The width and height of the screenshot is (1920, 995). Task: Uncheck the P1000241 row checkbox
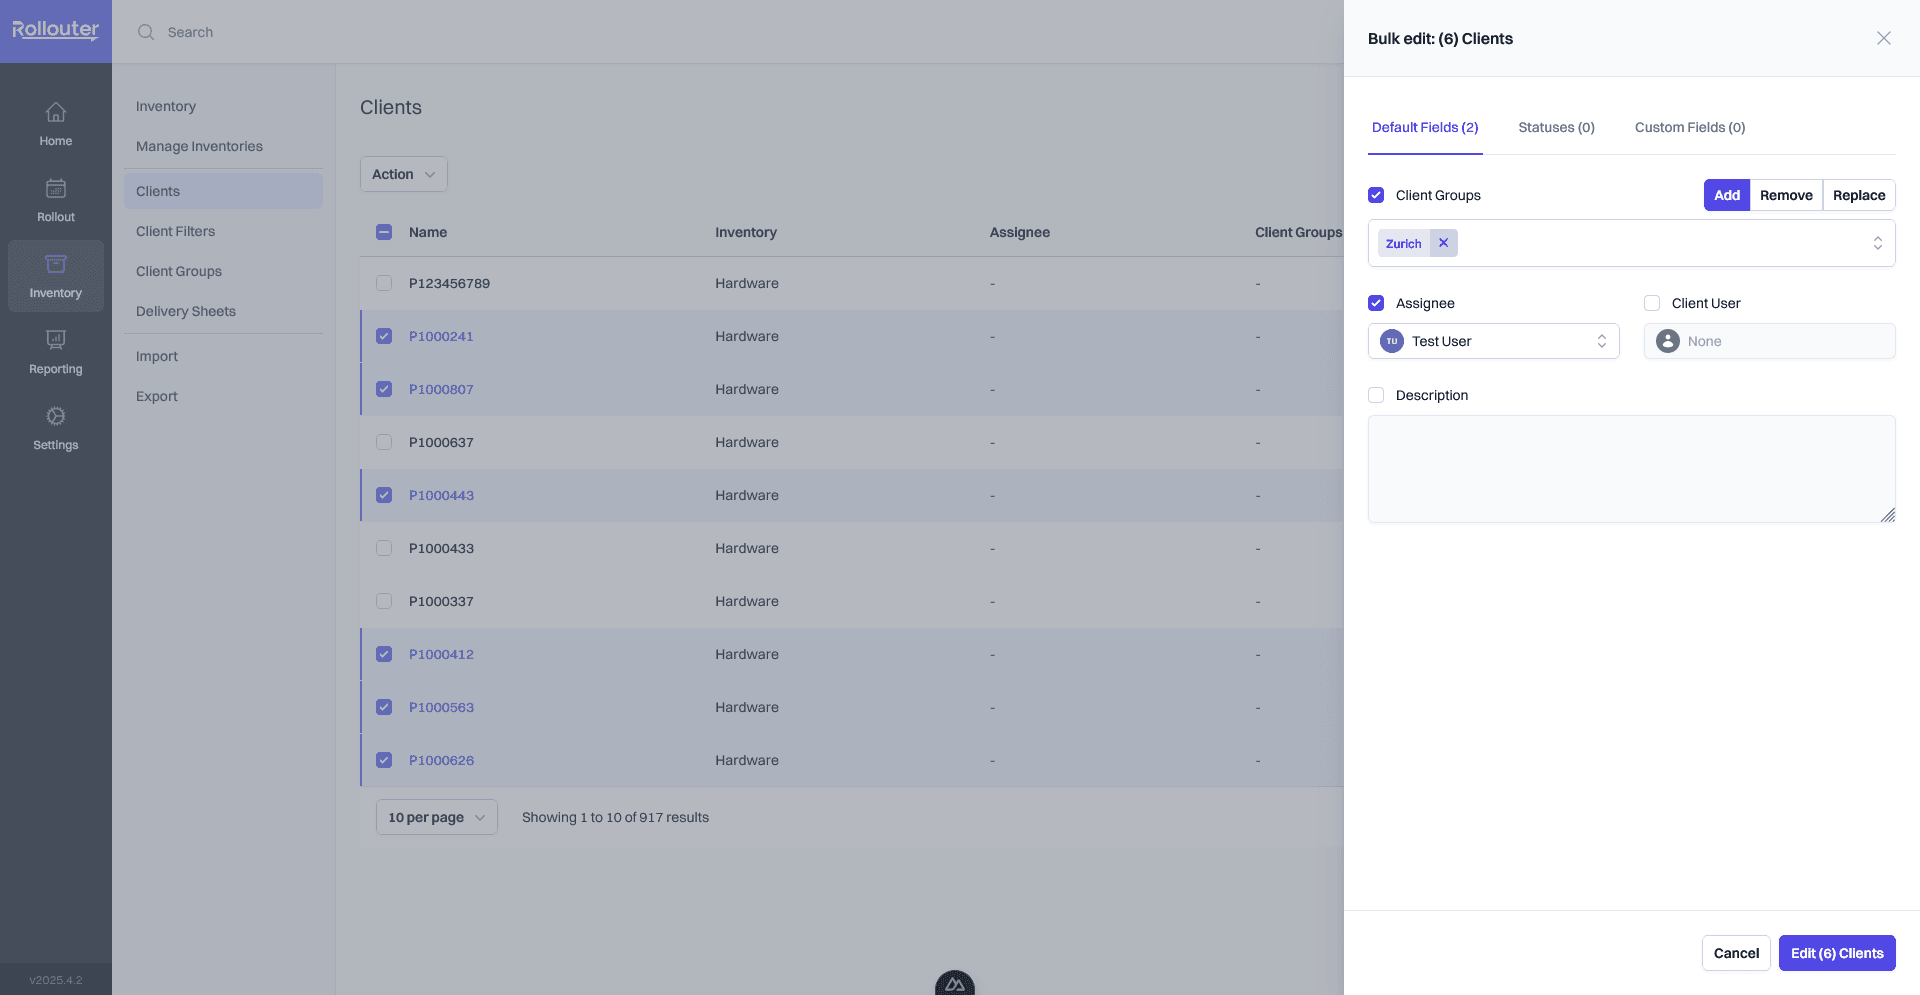384,336
